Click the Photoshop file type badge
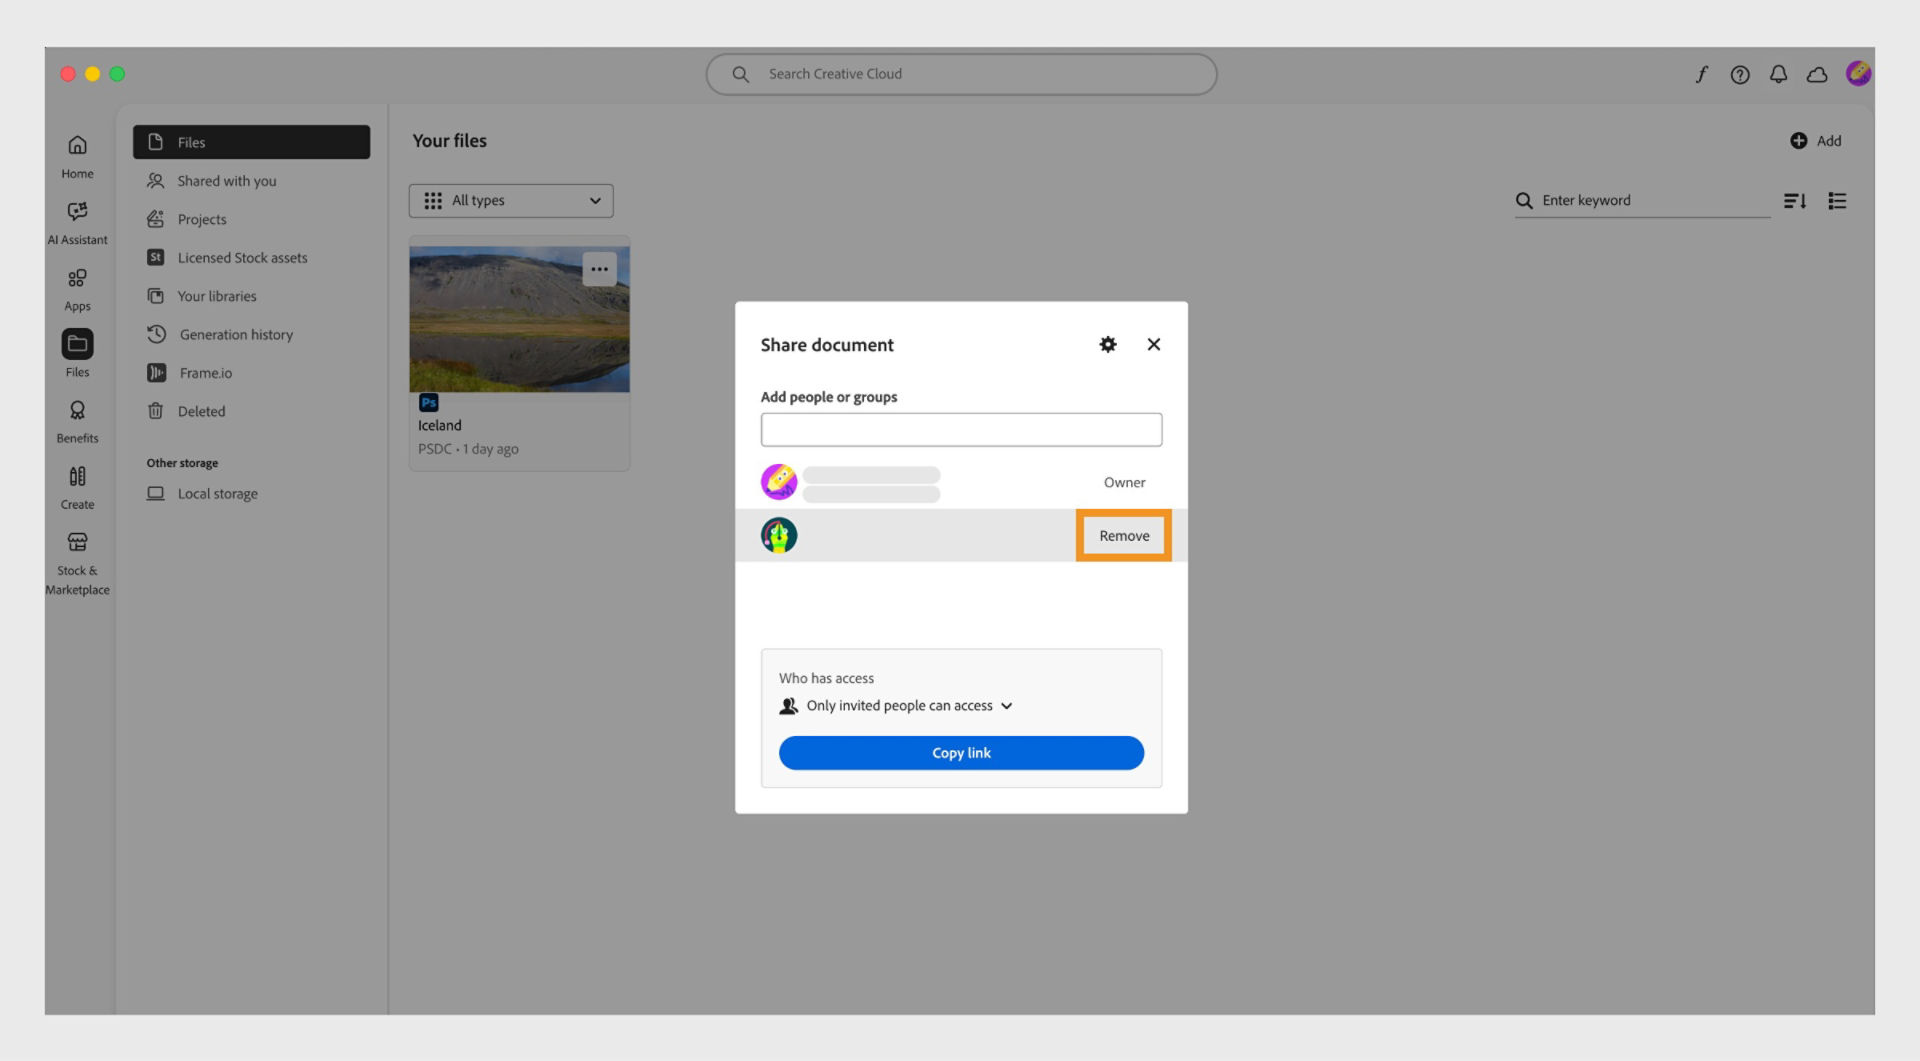Screen dimensions: 1920x1061 (428, 402)
